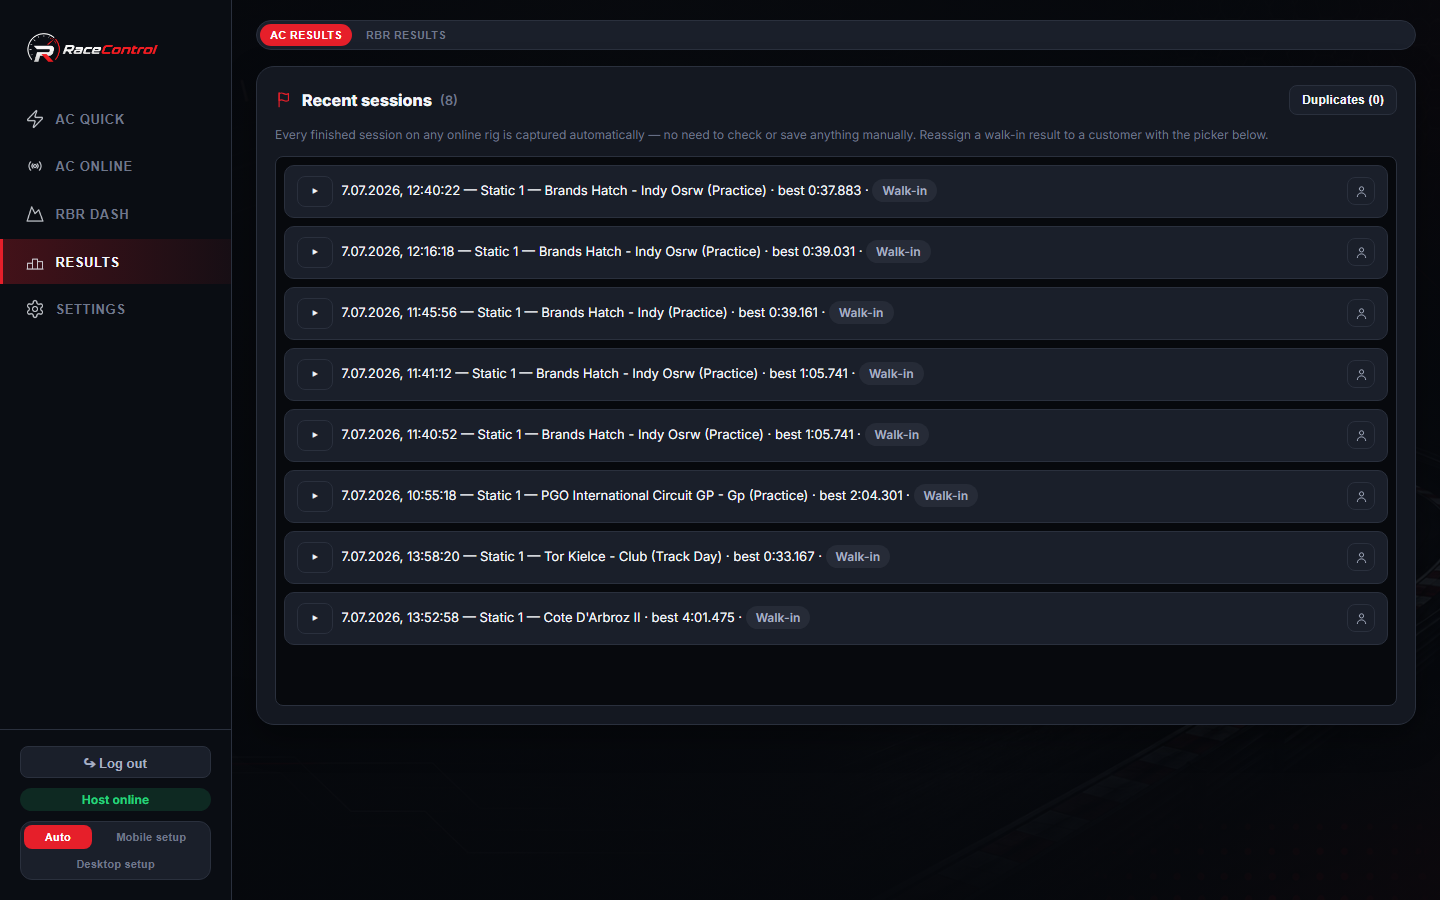The image size is (1440, 900).
Task: Click the session count '(8)' next to the heading
Action: [x=449, y=100]
